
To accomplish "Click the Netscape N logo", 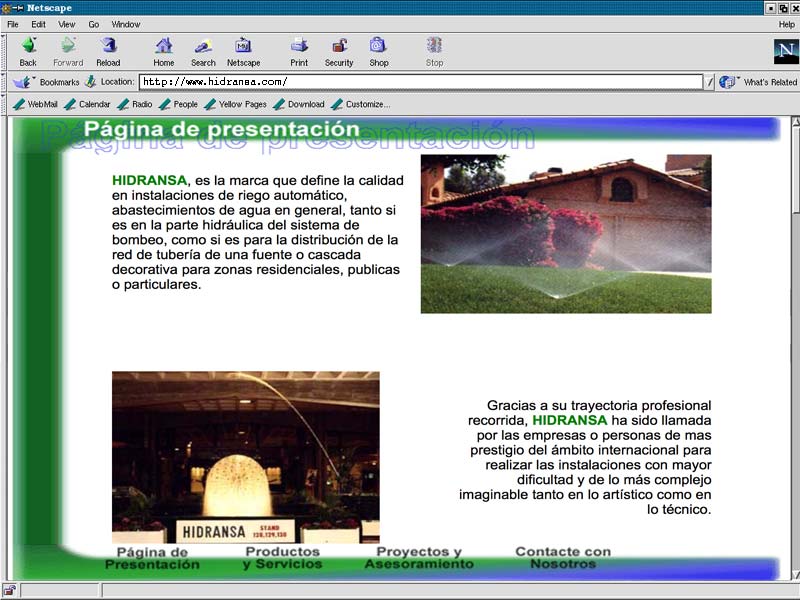I will tap(785, 51).
